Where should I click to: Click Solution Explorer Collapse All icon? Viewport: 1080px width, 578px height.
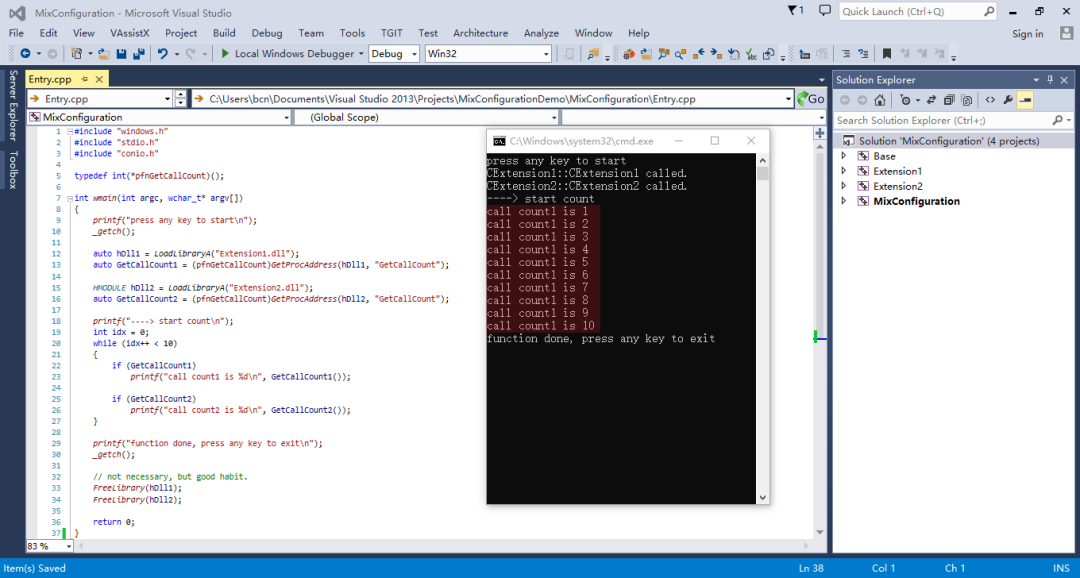[x=949, y=101]
